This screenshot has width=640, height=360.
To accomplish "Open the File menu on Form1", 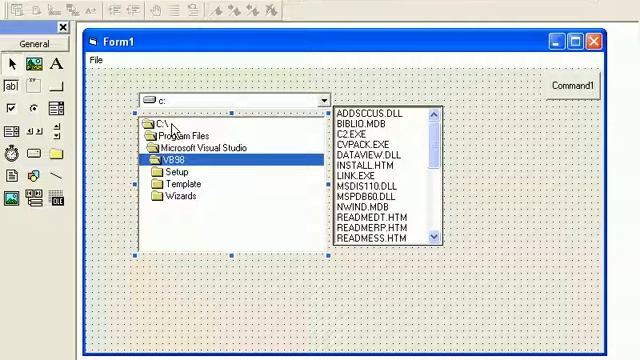I will [96, 60].
